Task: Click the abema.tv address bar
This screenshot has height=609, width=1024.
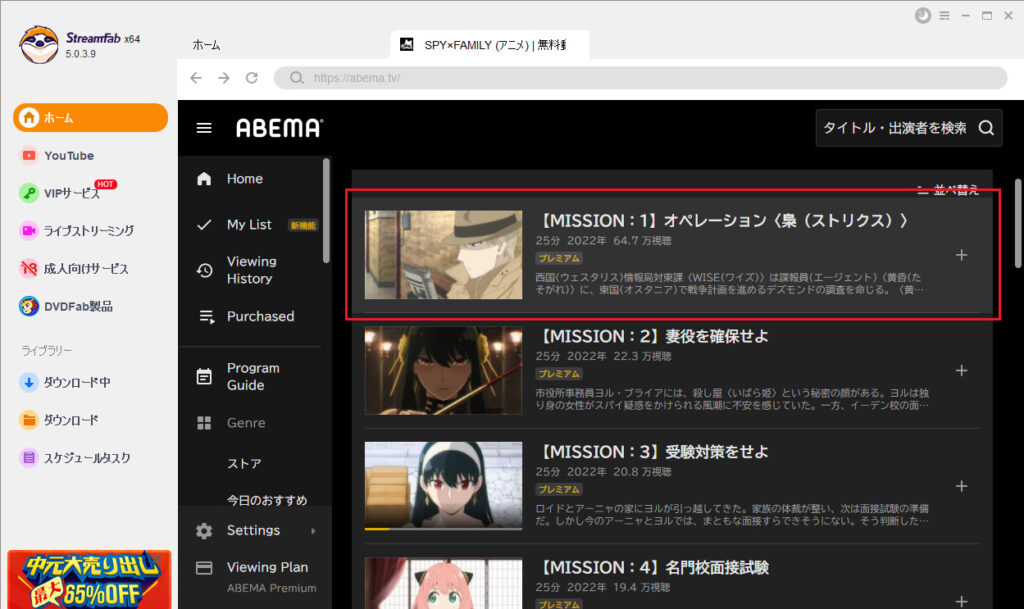Action: [640, 78]
